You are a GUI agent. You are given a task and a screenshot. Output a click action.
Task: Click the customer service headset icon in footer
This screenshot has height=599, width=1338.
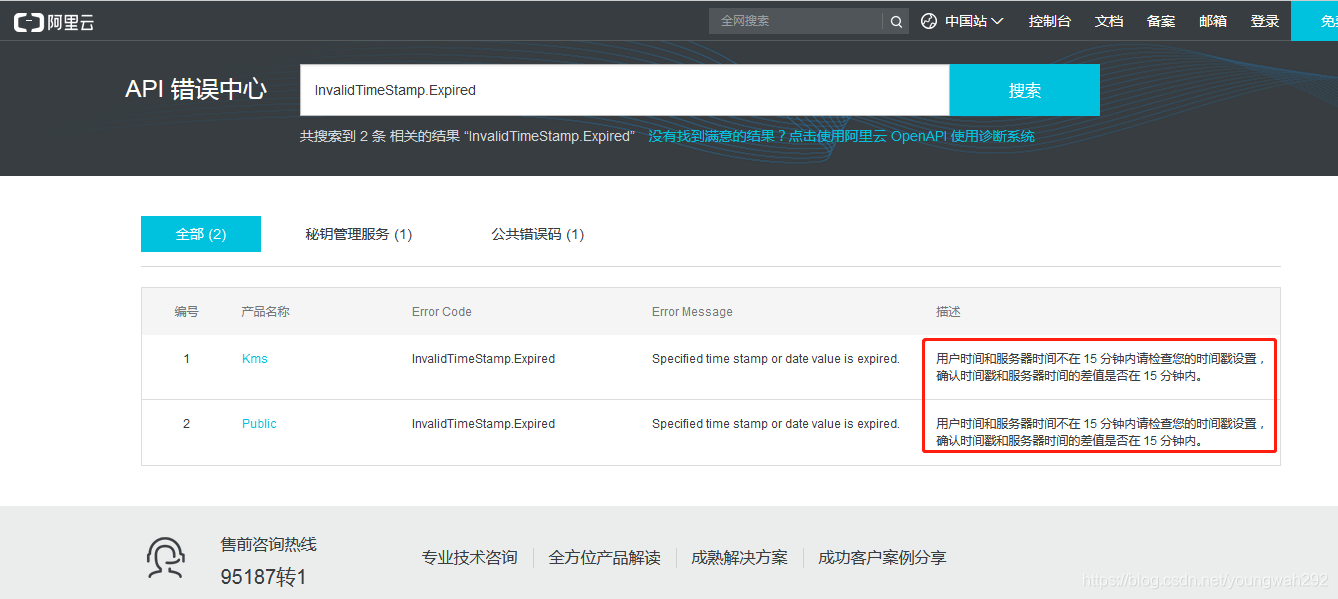pyautogui.click(x=165, y=557)
